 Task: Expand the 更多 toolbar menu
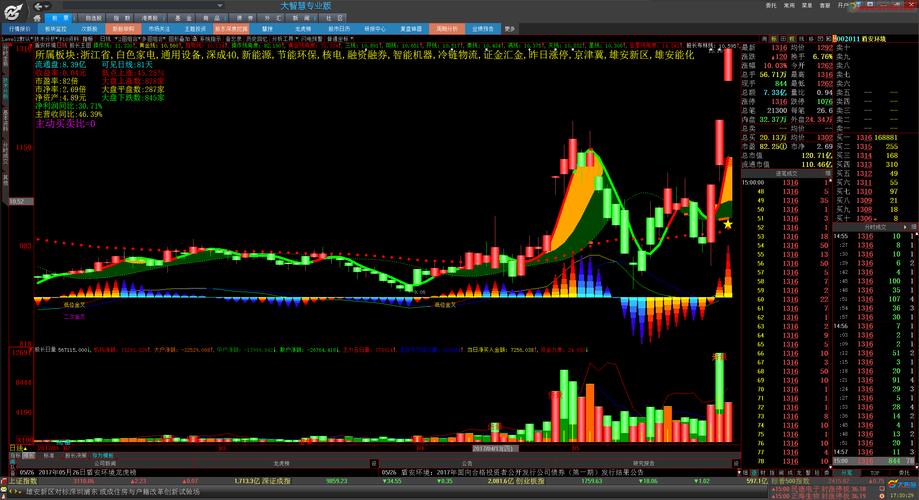point(510,30)
